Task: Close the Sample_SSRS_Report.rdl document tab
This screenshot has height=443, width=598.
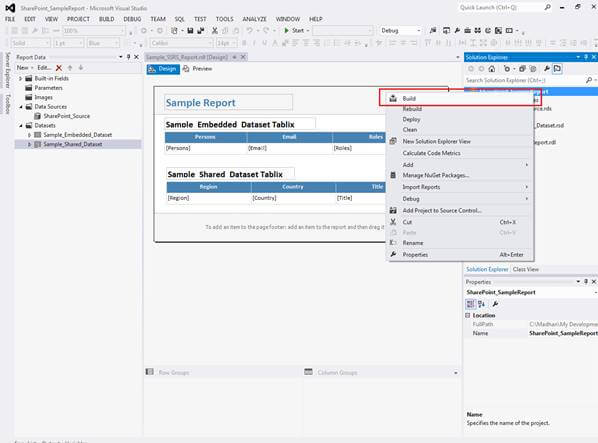Action: [243, 57]
